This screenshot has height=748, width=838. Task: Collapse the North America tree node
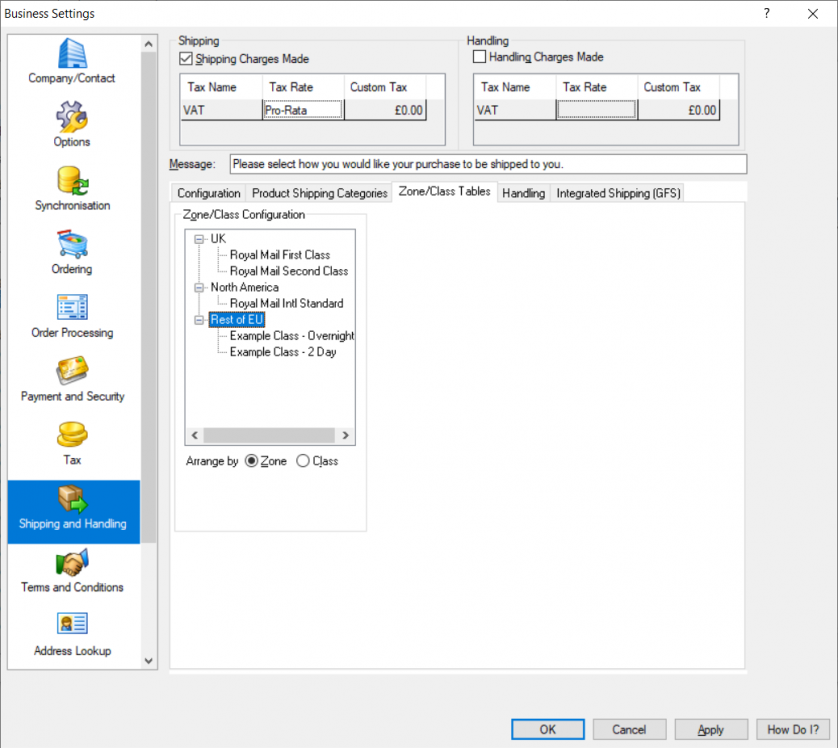[x=199, y=287]
